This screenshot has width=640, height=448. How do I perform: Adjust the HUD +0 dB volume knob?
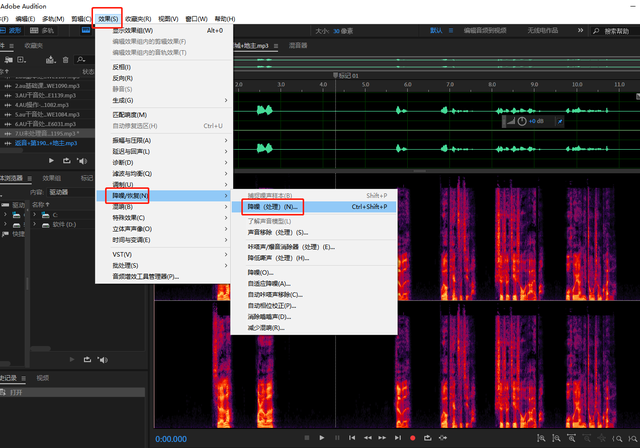[522, 121]
